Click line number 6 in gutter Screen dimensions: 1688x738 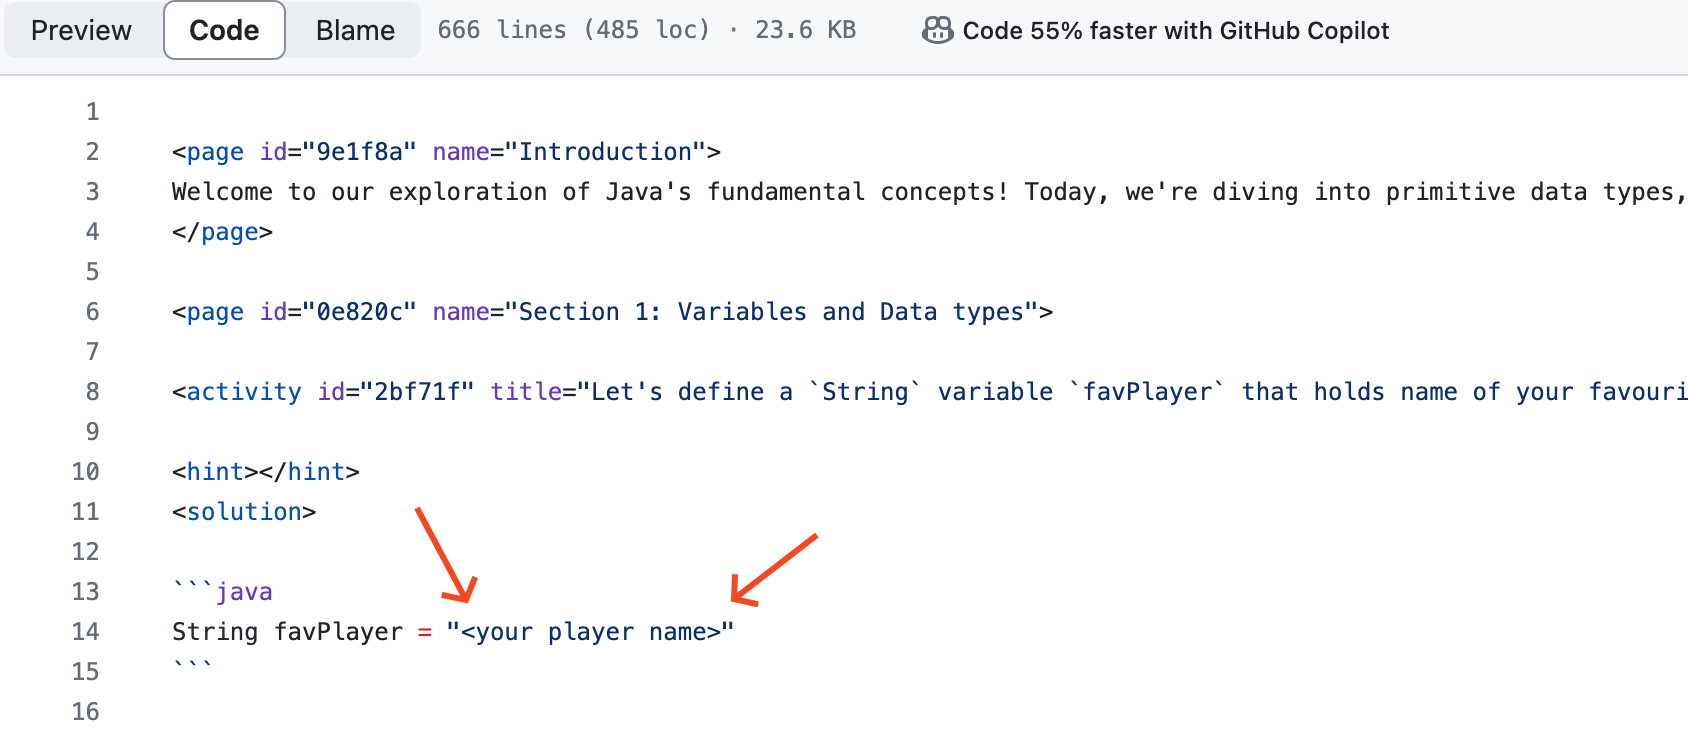tap(92, 311)
